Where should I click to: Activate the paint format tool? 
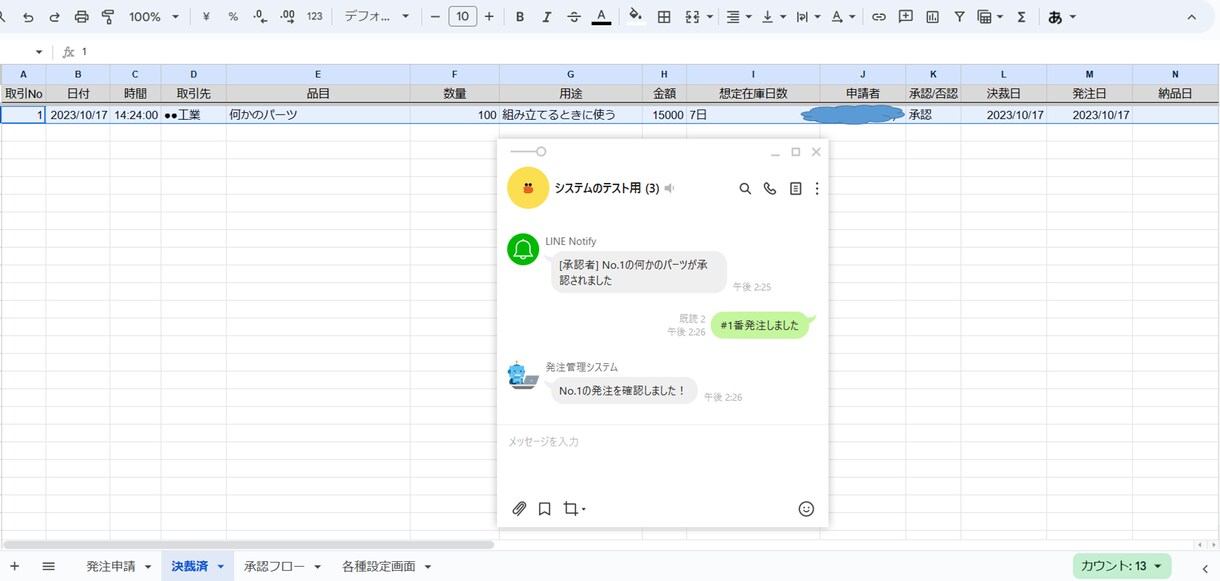coord(108,17)
